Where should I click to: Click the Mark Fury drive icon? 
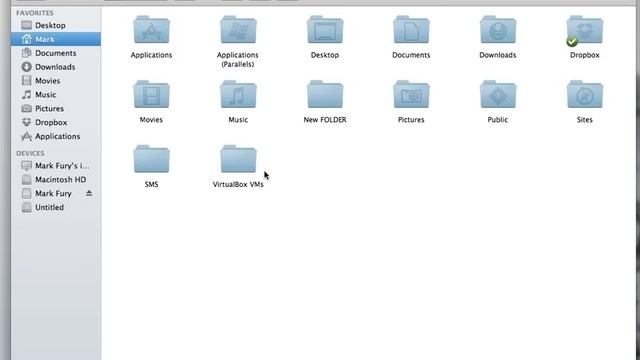[27, 193]
